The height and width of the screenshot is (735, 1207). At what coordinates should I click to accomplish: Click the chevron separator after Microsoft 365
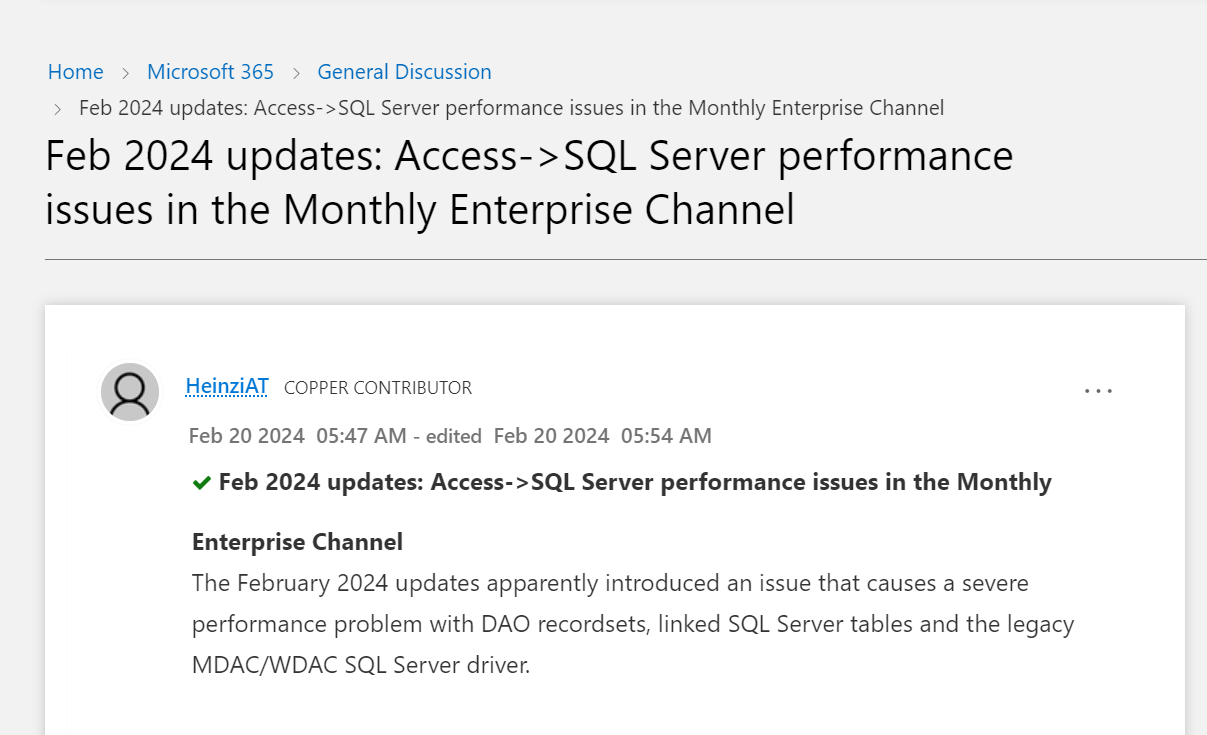[x=295, y=72]
